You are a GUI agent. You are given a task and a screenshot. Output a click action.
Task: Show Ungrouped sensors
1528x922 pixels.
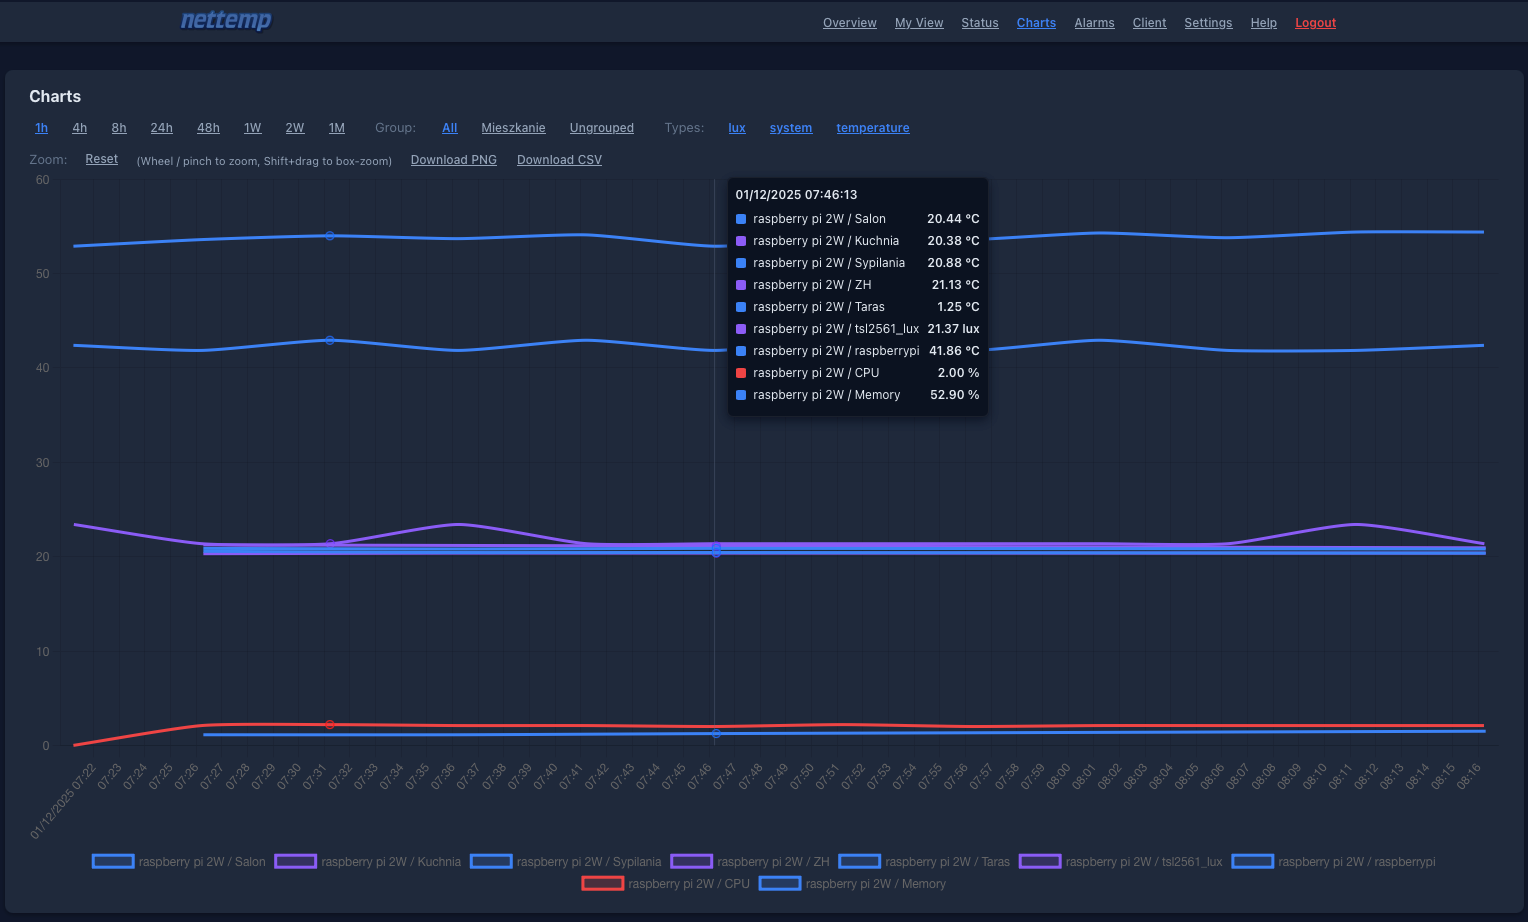(x=601, y=127)
